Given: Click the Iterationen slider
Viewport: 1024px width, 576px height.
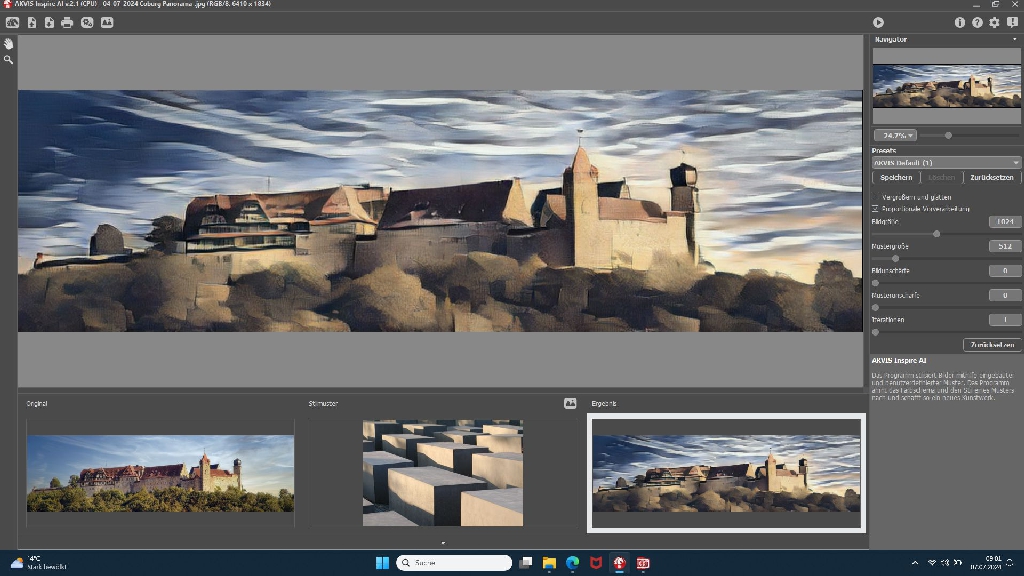Looking at the screenshot, I should [946, 332].
